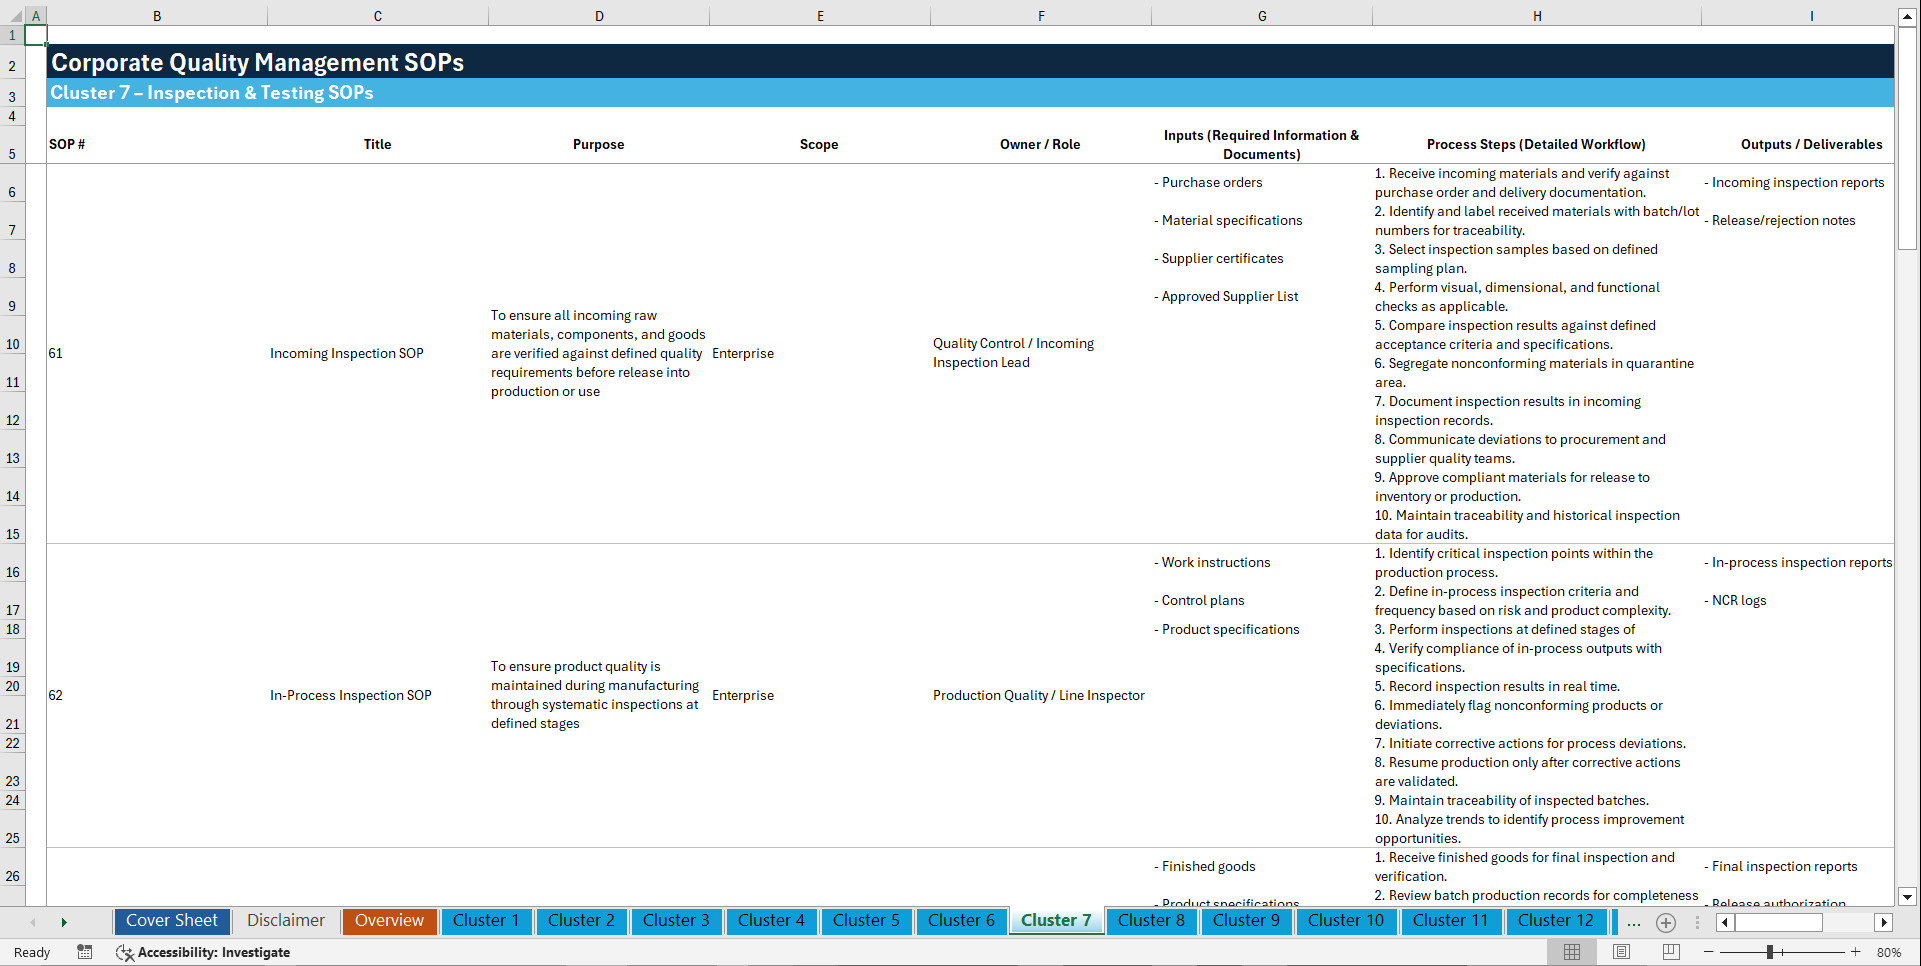1921x966 pixels.
Task: Click Production Quality / Line Inspector cell
Action: pos(1039,695)
